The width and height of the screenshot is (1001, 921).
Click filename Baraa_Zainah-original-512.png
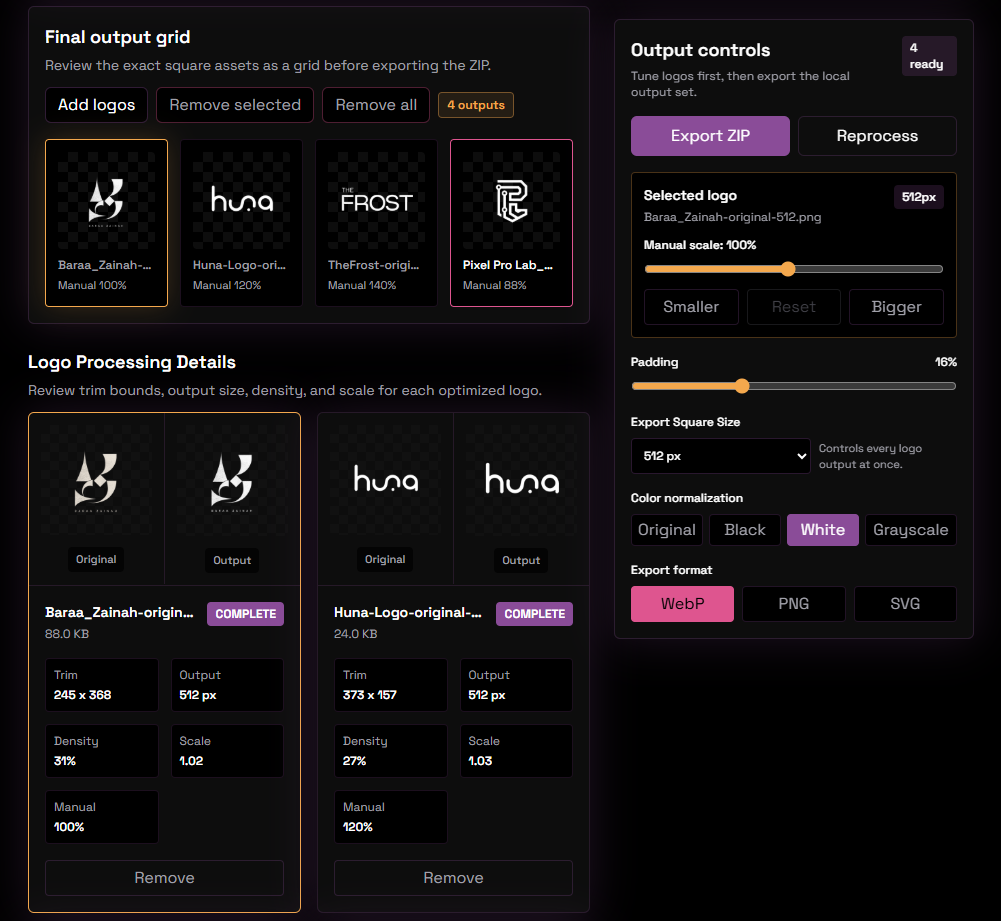(x=732, y=217)
